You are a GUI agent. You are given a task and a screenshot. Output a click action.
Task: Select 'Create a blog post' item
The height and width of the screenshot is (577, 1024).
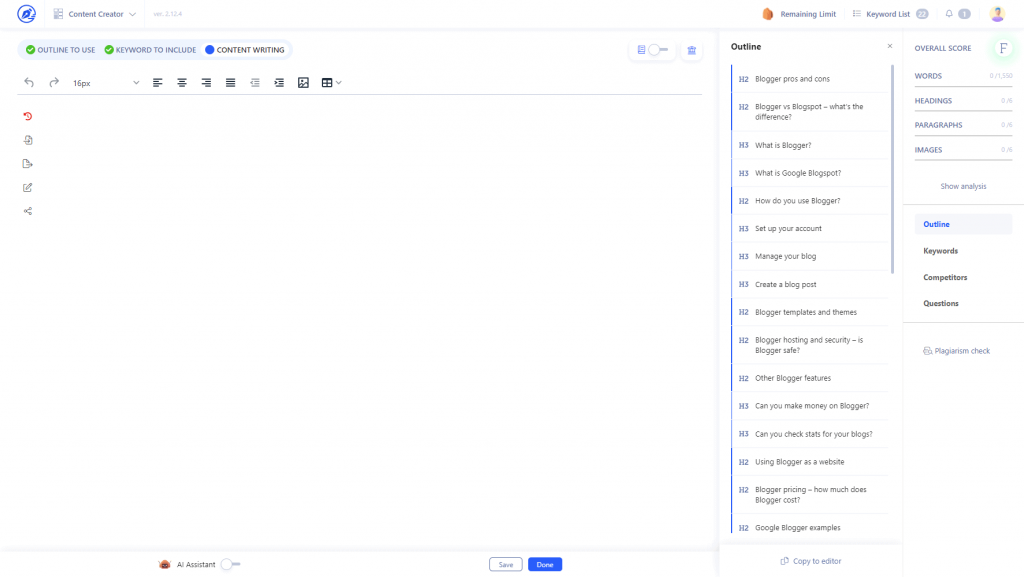(x=810, y=285)
